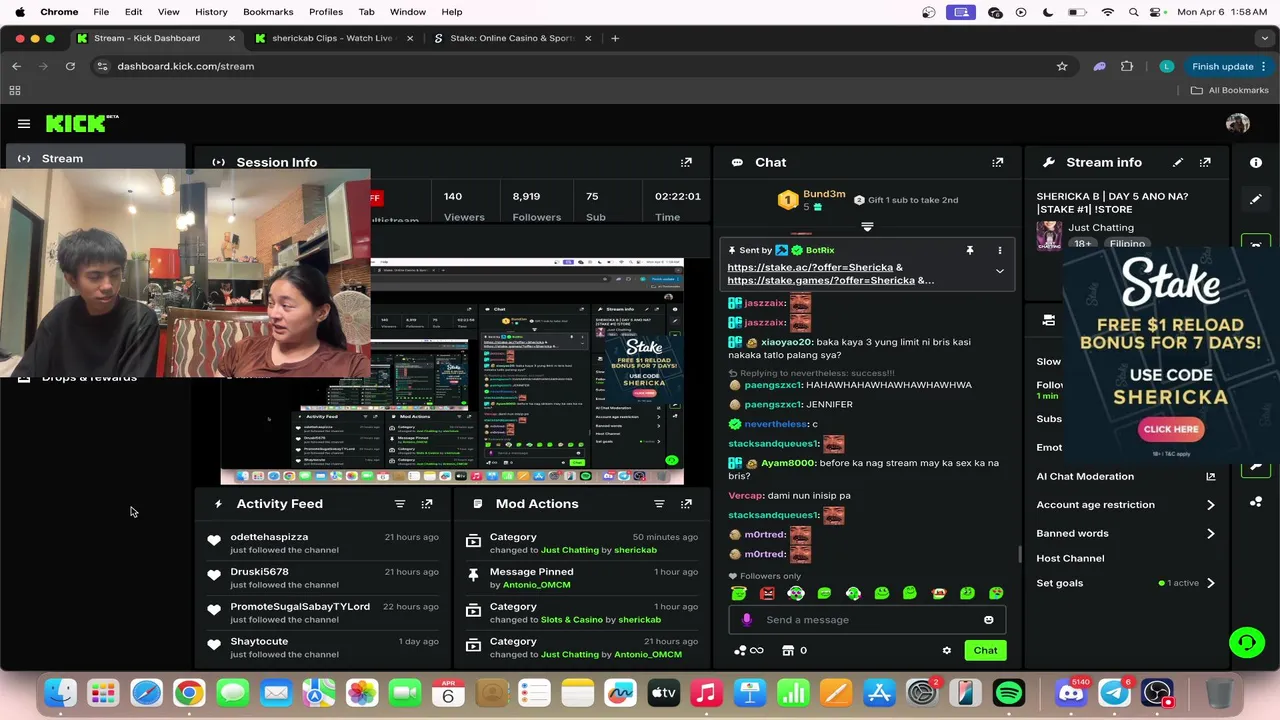This screenshot has width=1280, height=720.
Task: Open pinned message three-dot options
Action: click(x=999, y=250)
